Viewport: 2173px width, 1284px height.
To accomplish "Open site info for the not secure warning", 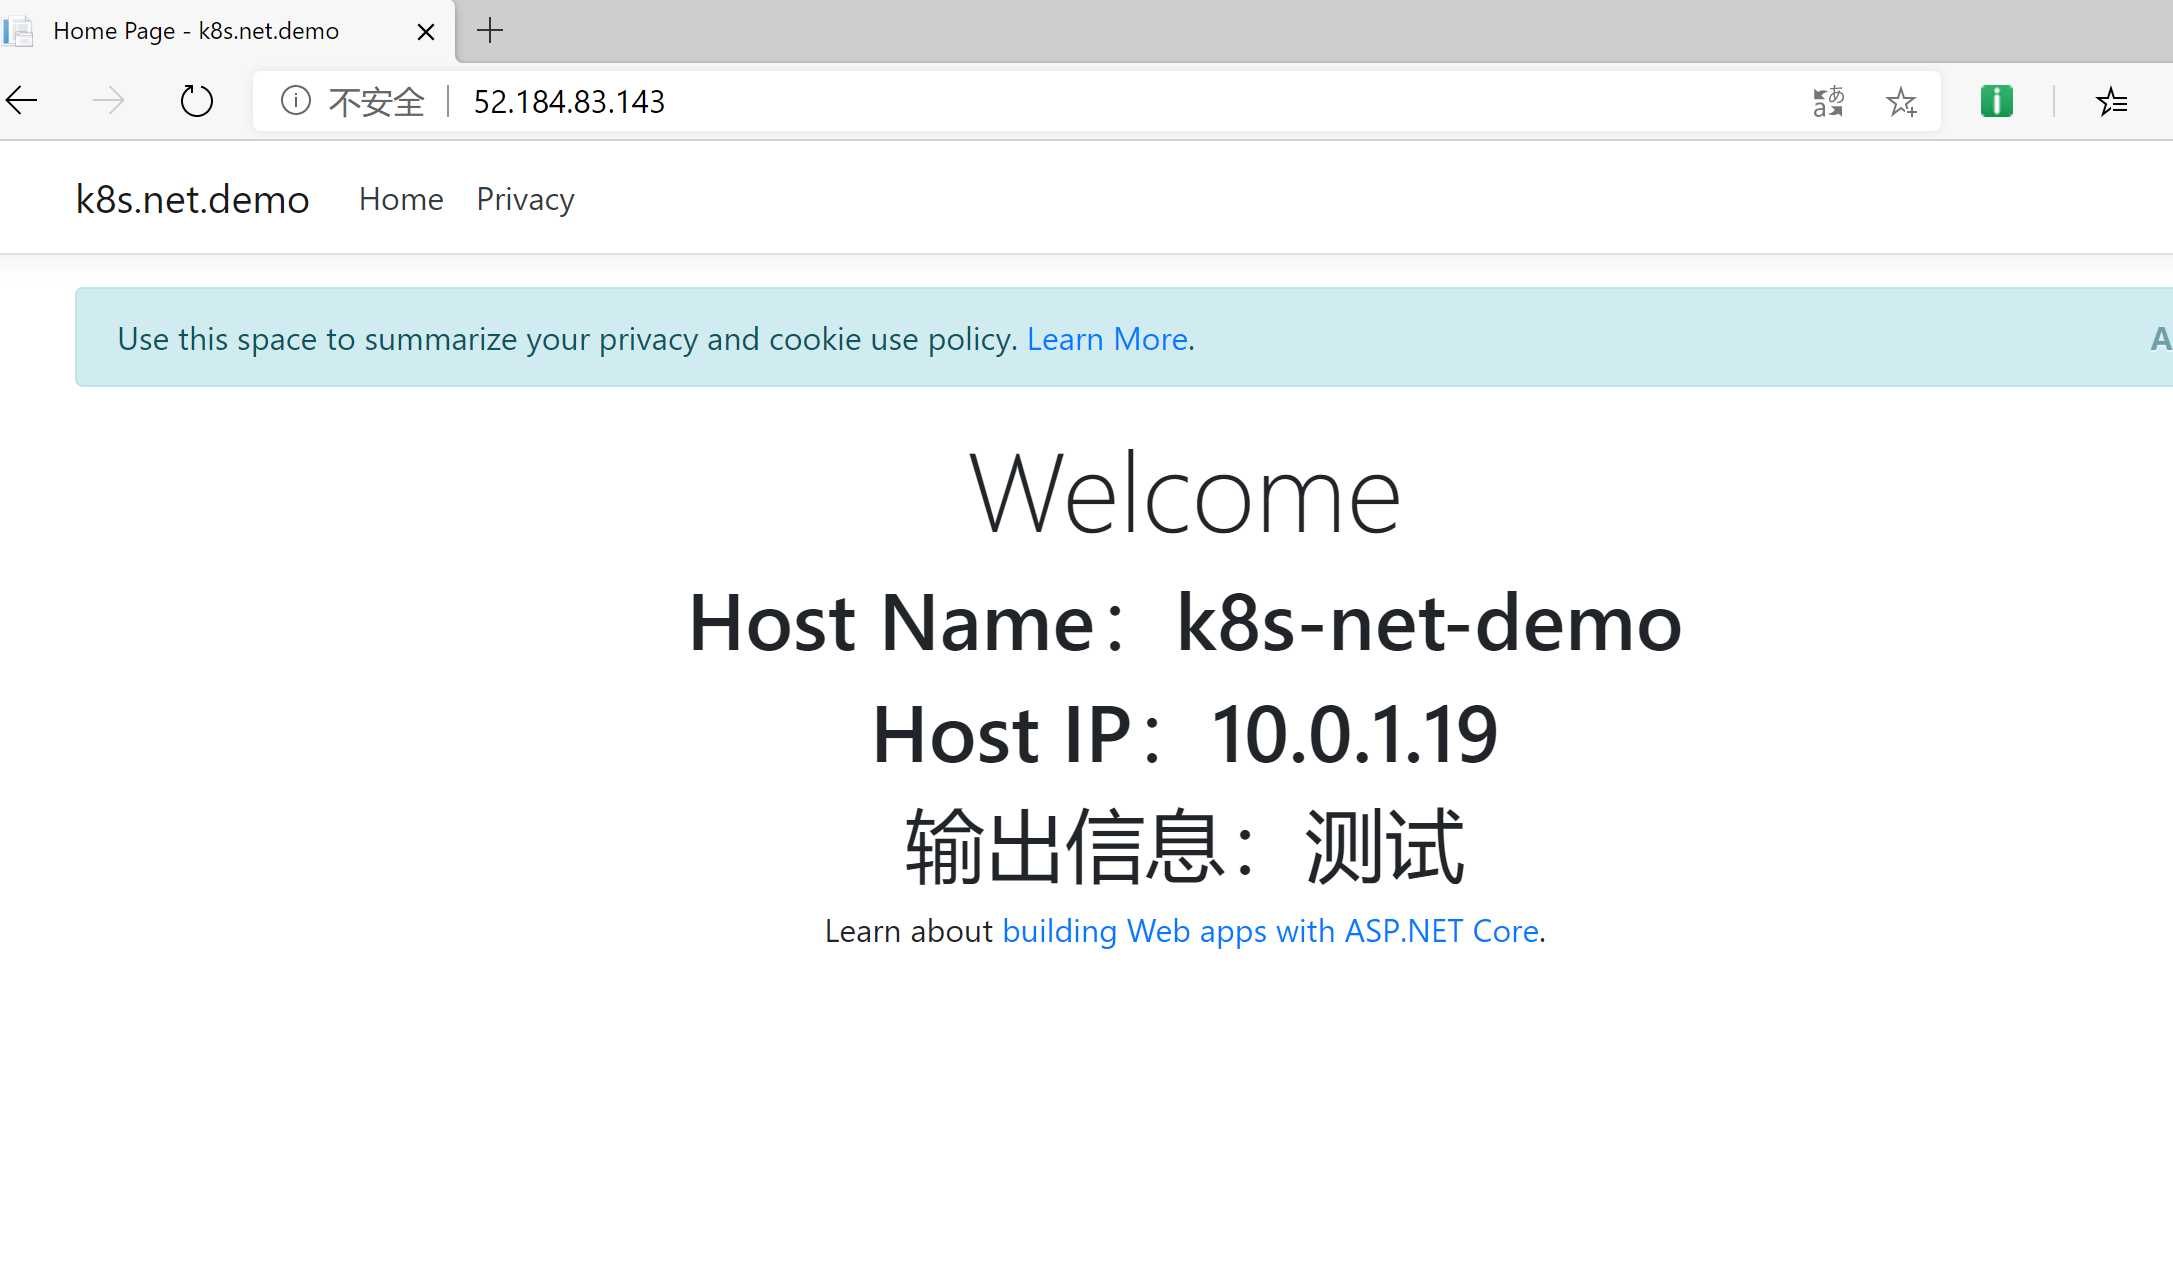I will [296, 100].
